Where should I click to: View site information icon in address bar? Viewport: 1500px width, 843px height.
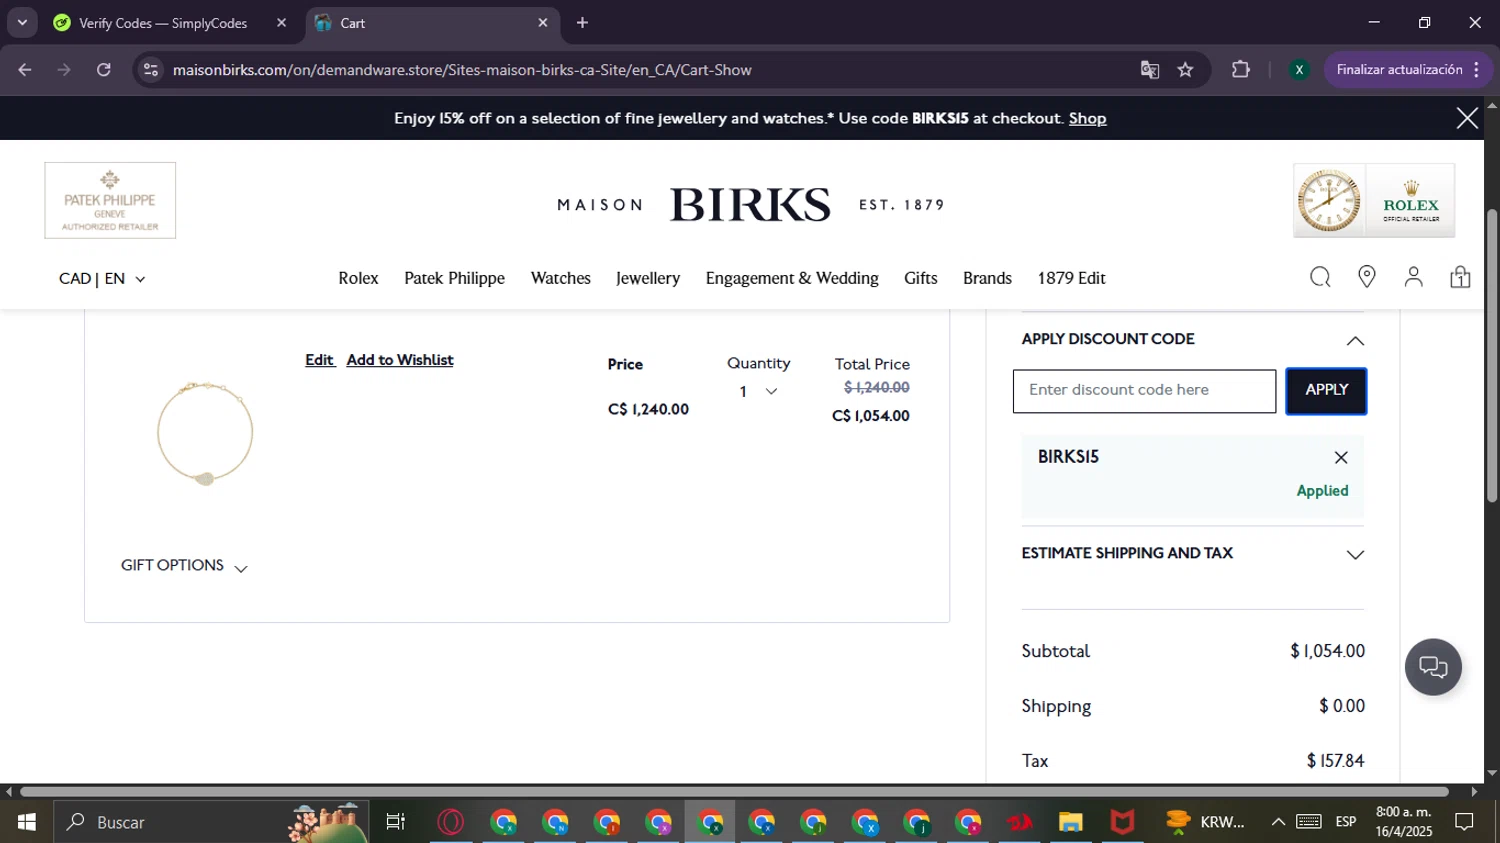click(x=150, y=70)
